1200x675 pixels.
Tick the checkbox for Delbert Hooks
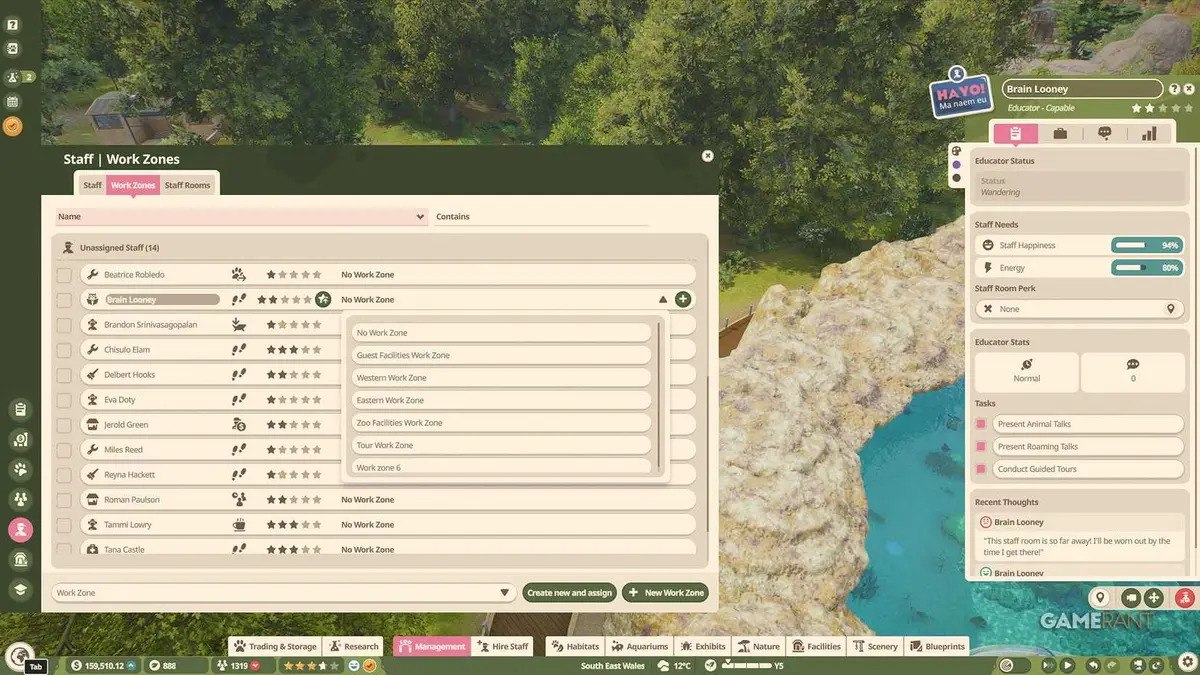[64, 374]
